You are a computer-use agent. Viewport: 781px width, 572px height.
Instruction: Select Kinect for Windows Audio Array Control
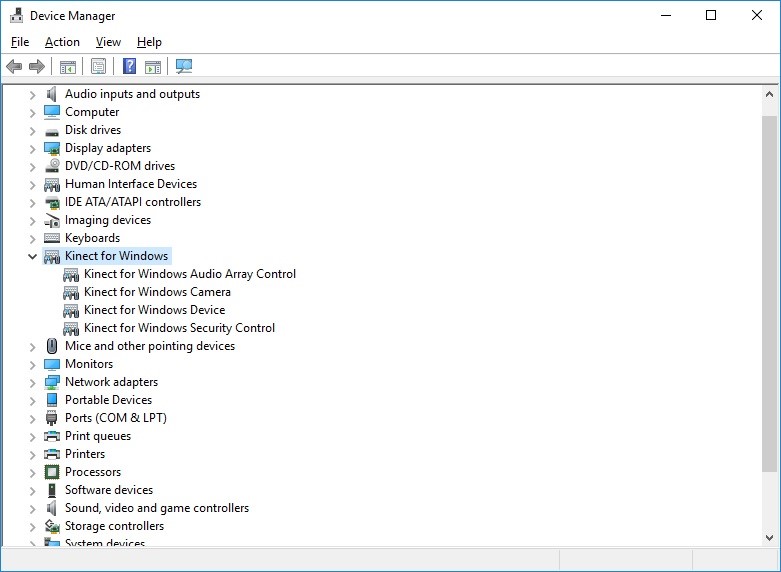coord(190,274)
